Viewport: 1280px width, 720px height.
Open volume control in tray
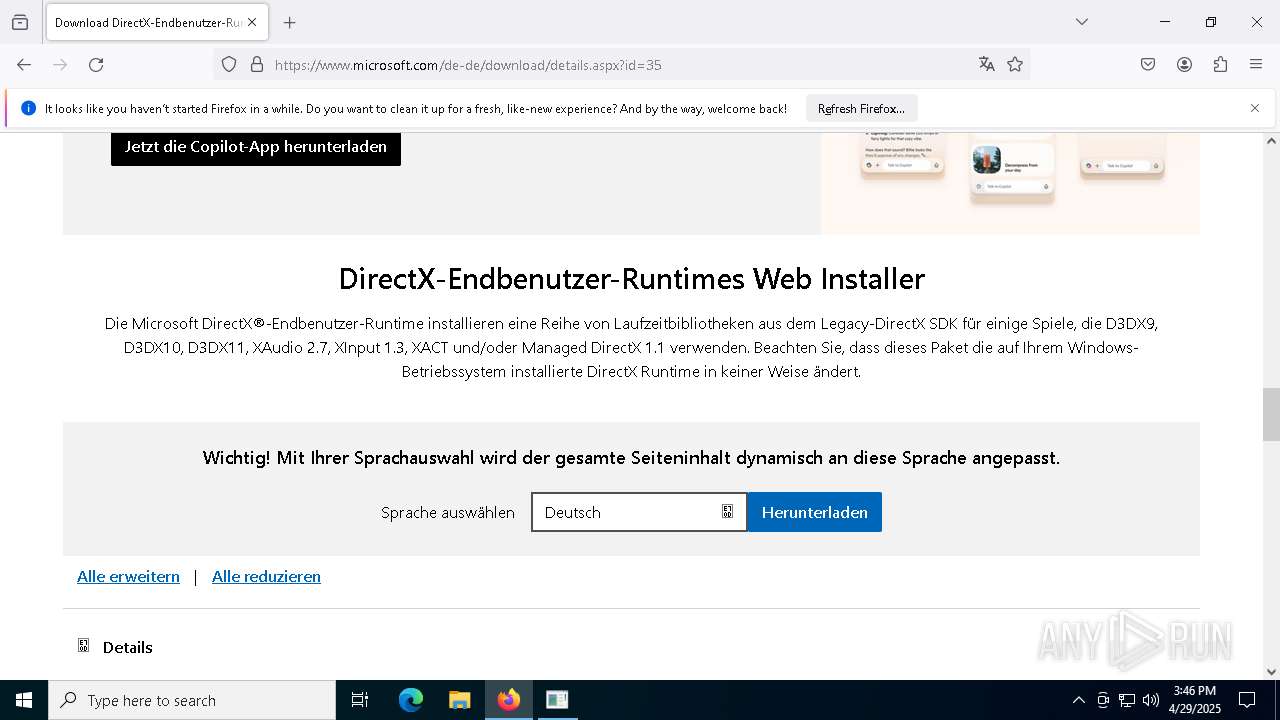click(x=1151, y=700)
